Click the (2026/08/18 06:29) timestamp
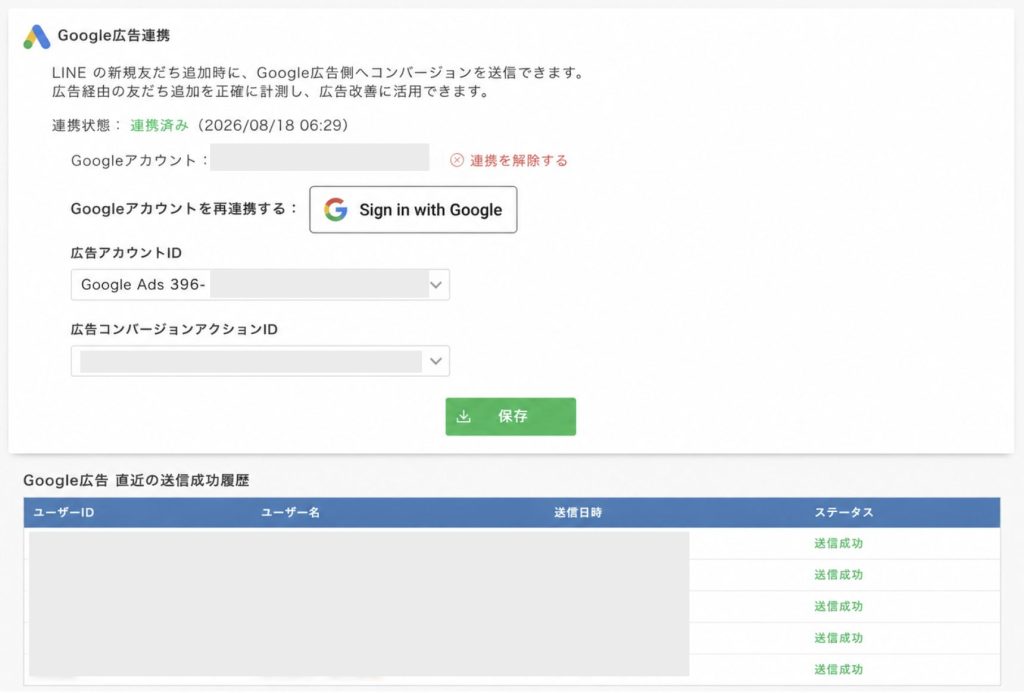 (273, 125)
